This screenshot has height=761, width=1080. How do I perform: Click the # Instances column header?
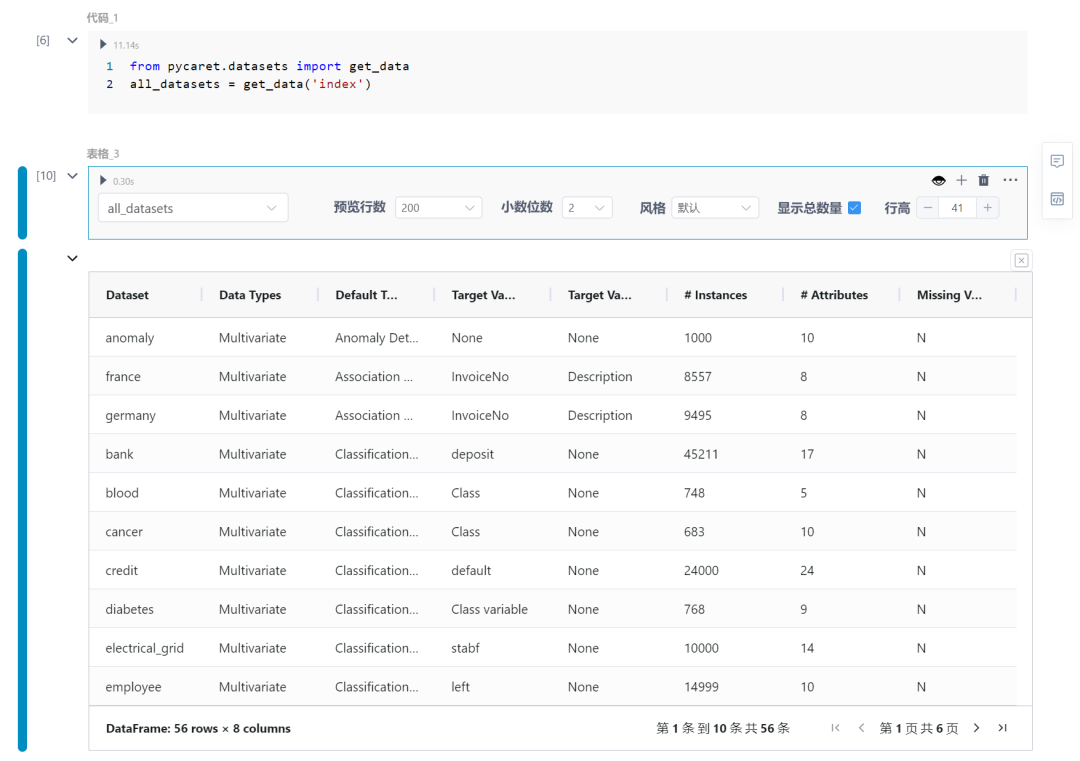tap(715, 295)
